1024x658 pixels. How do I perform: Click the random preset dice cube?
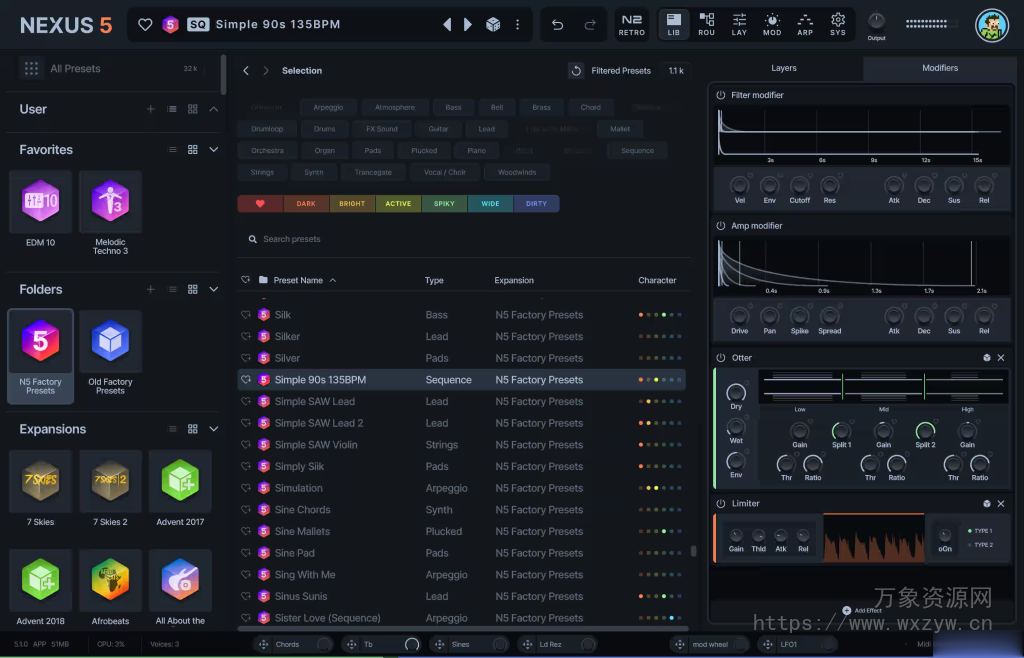click(492, 25)
